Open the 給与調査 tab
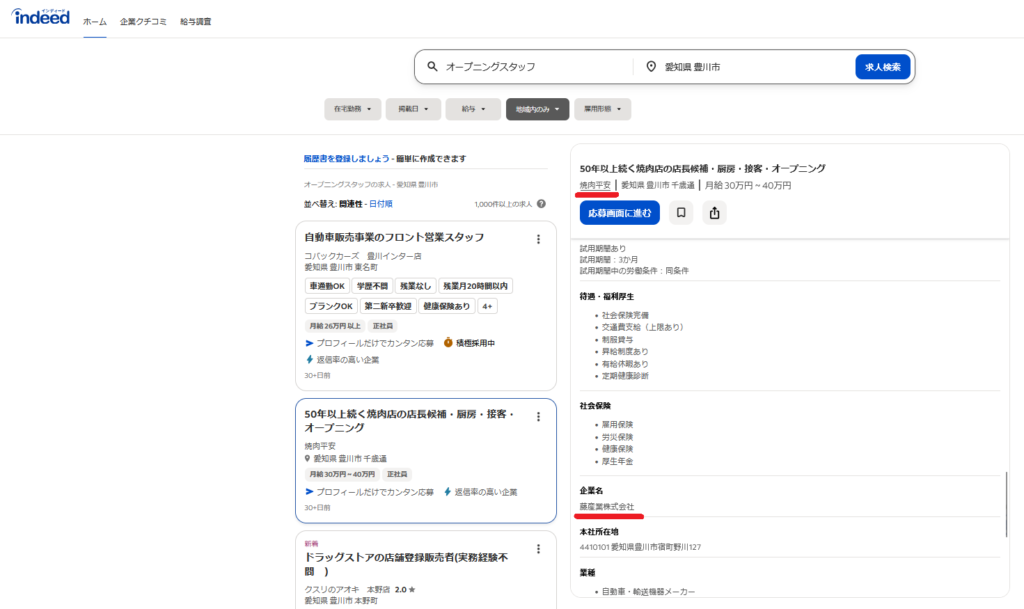This screenshot has height=609, width=1024. click(x=196, y=21)
